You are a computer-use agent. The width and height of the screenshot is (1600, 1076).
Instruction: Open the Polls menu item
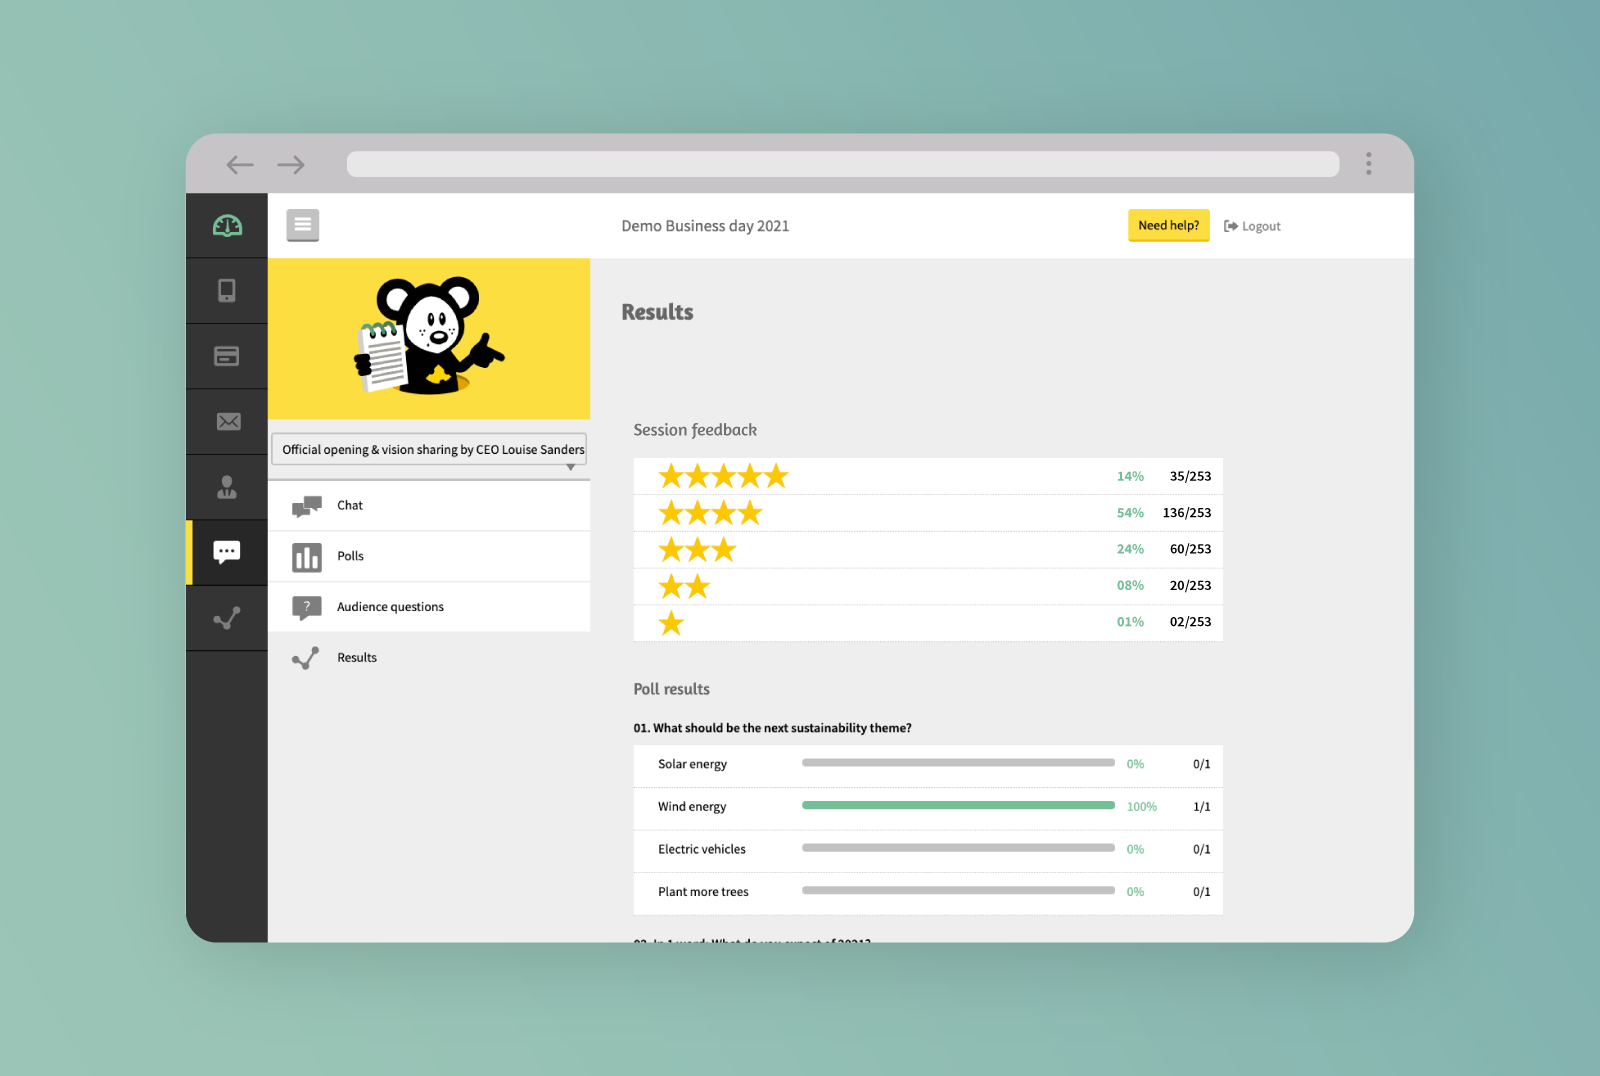pyautogui.click(x=429, y=556)
